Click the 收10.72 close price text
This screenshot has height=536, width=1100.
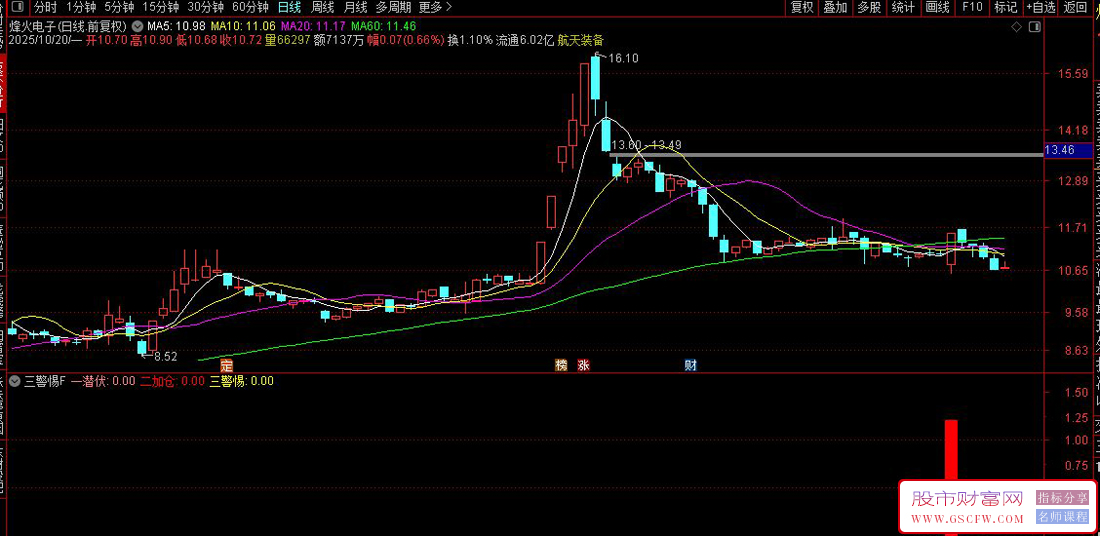point(241,40)
